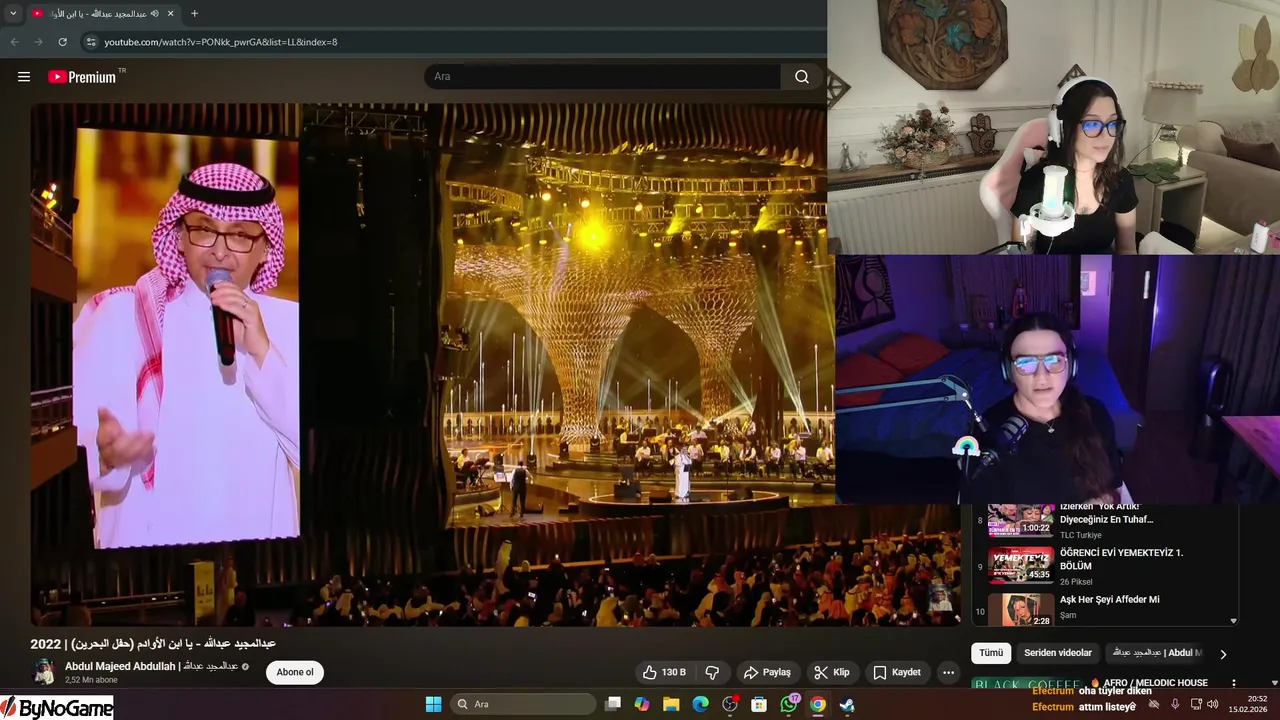Open Task View on taskbar

(613, 704)
